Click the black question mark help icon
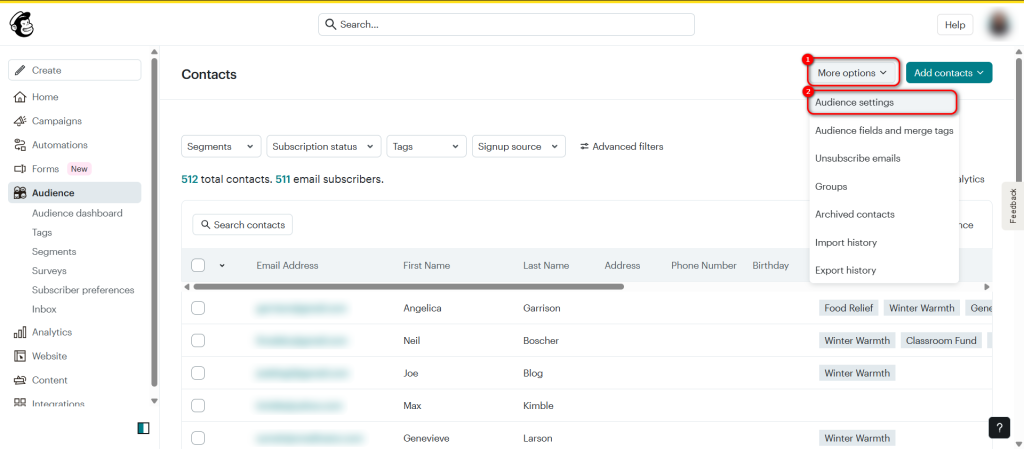The height and width of the screenshot is (449, 1024). click(999, 427)
